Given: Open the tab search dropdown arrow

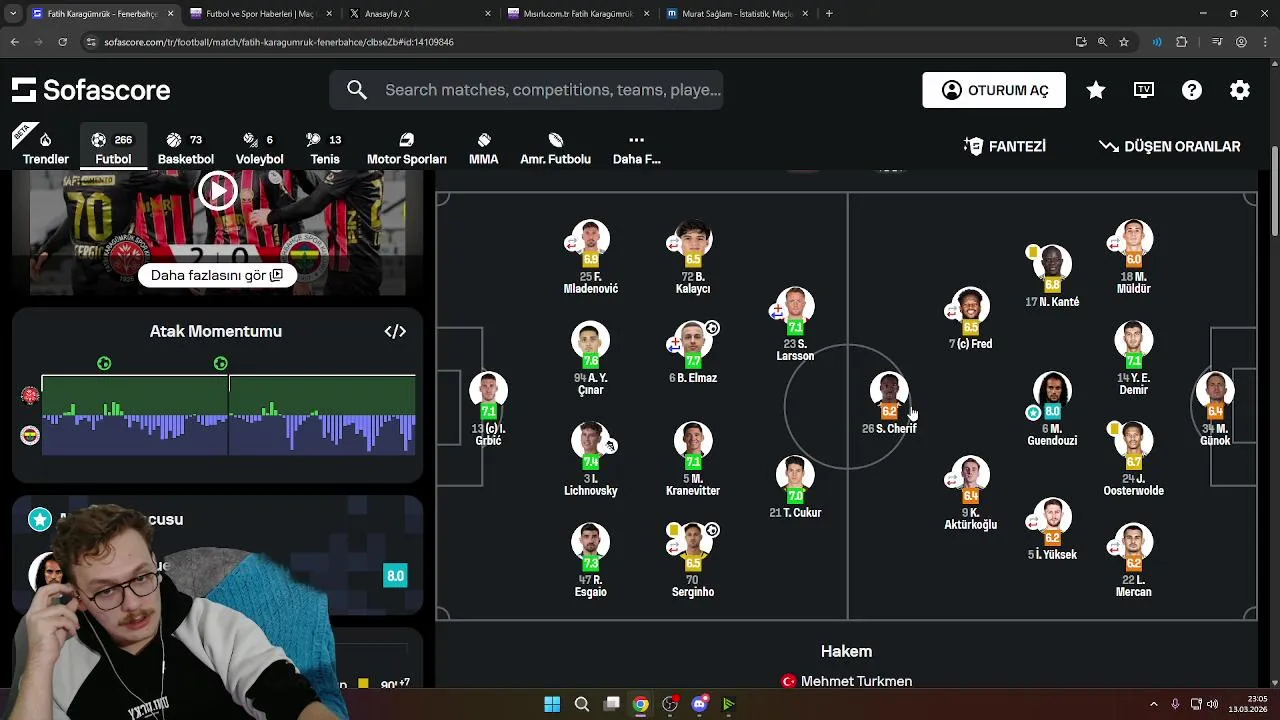Looking at the screenshot, I should pos(13,14).
